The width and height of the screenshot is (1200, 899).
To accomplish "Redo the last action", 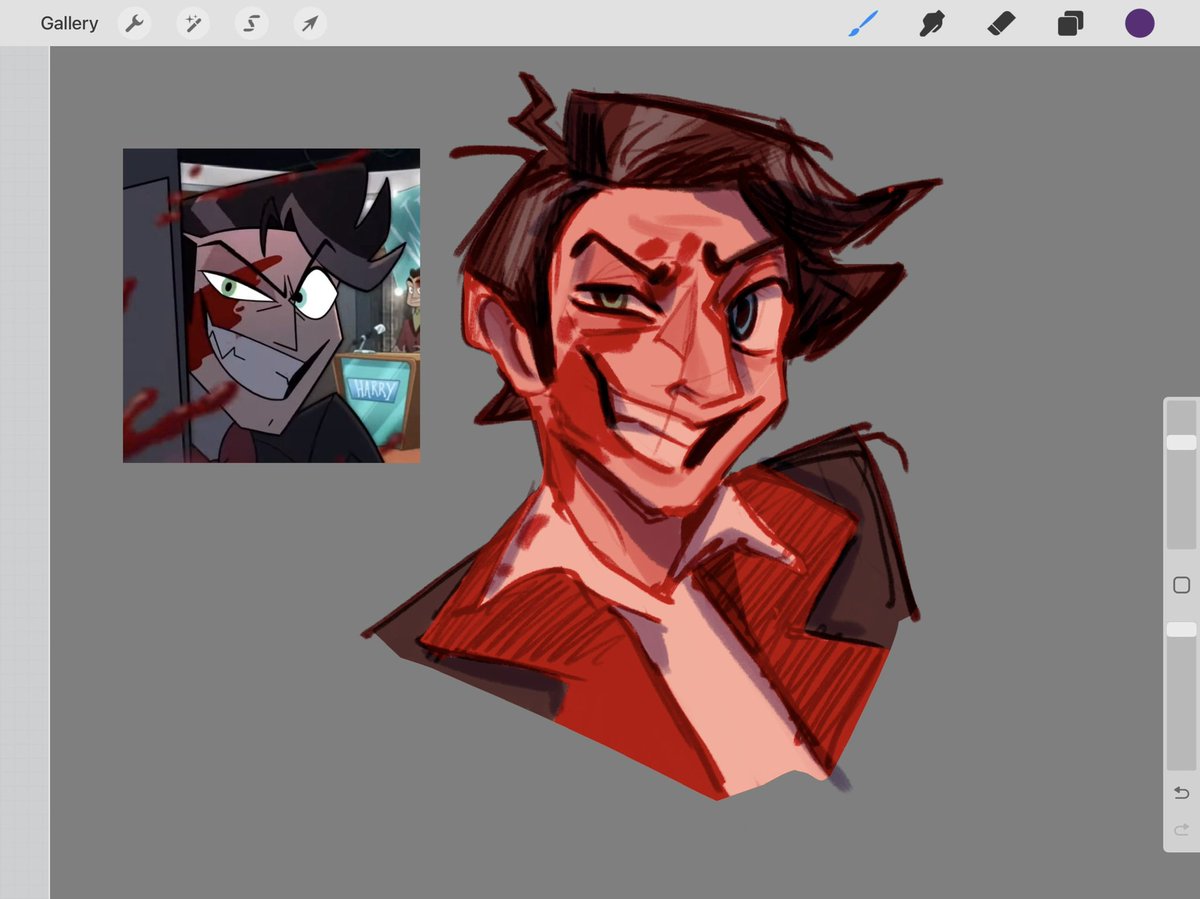I will click(x=1181, y=829).
